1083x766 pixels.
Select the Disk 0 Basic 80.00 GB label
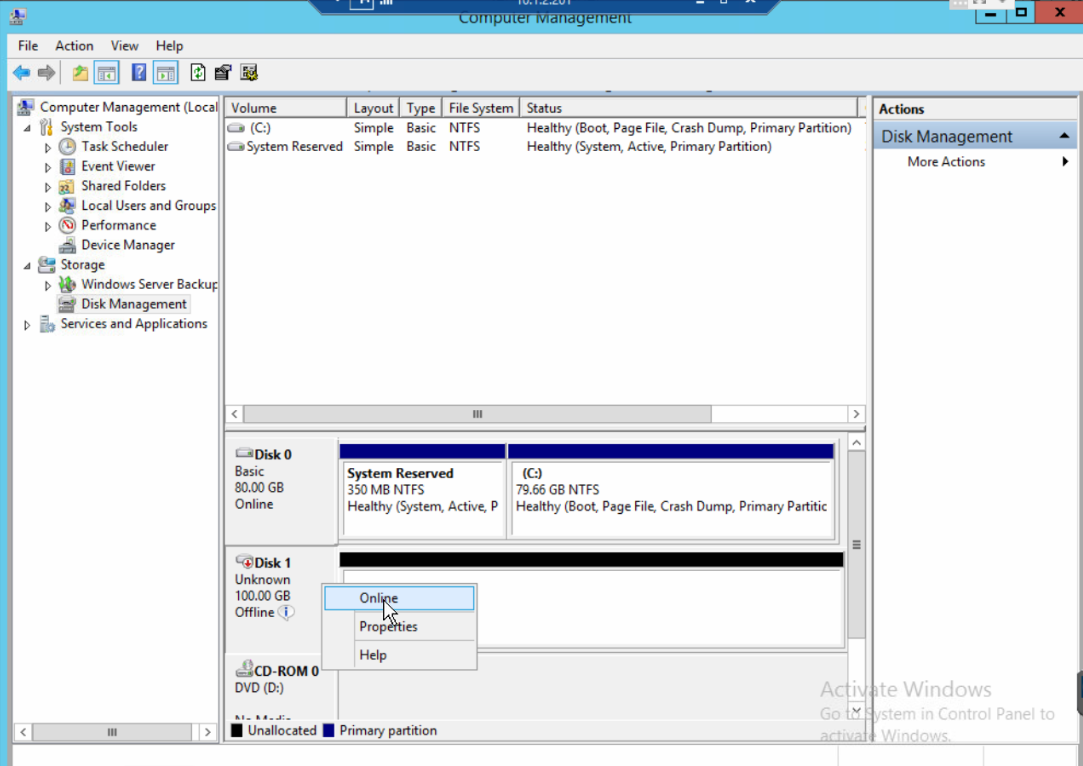coord(280,490)
